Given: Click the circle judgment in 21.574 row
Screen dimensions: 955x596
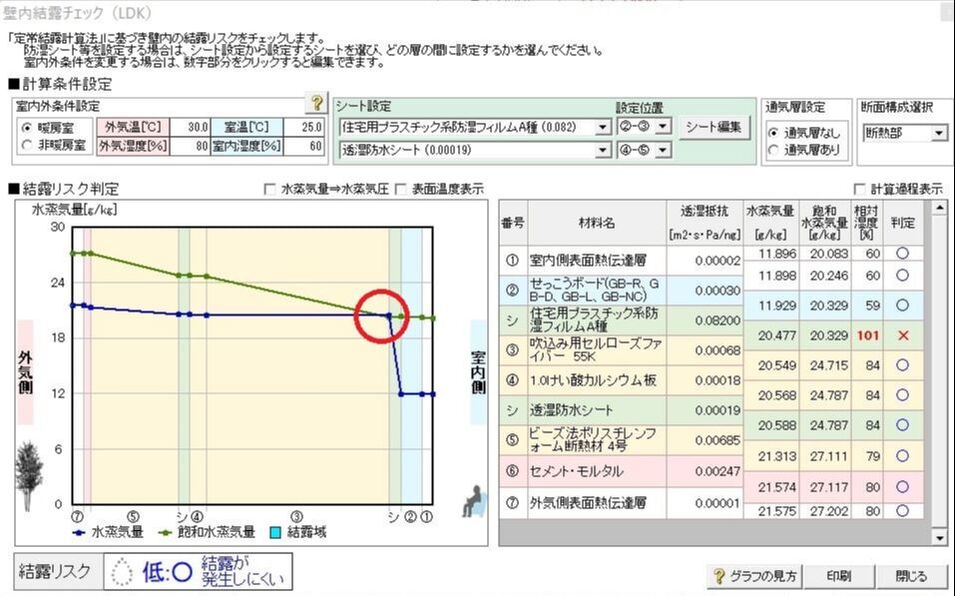Looking at the screenshot, I should click(903, 486).
